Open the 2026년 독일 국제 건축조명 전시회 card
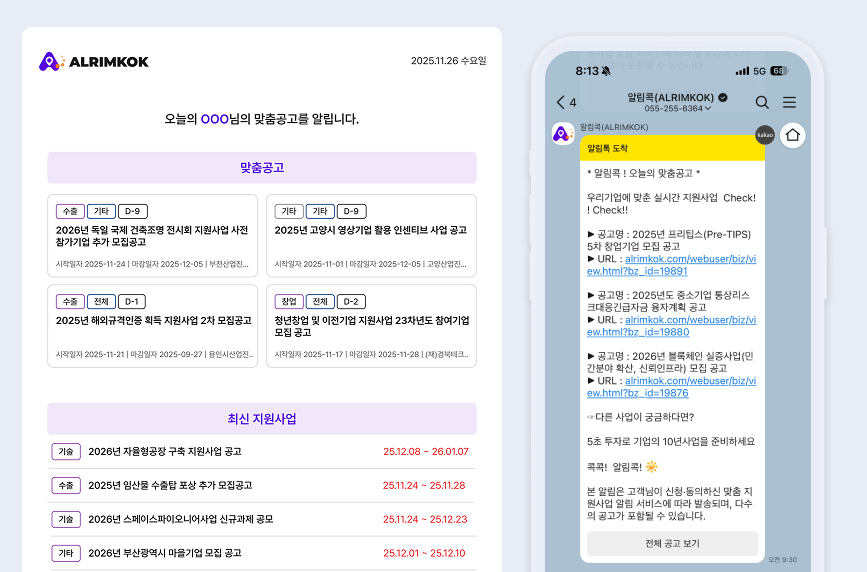Screen dimensions: 867x572 point(153,236)
